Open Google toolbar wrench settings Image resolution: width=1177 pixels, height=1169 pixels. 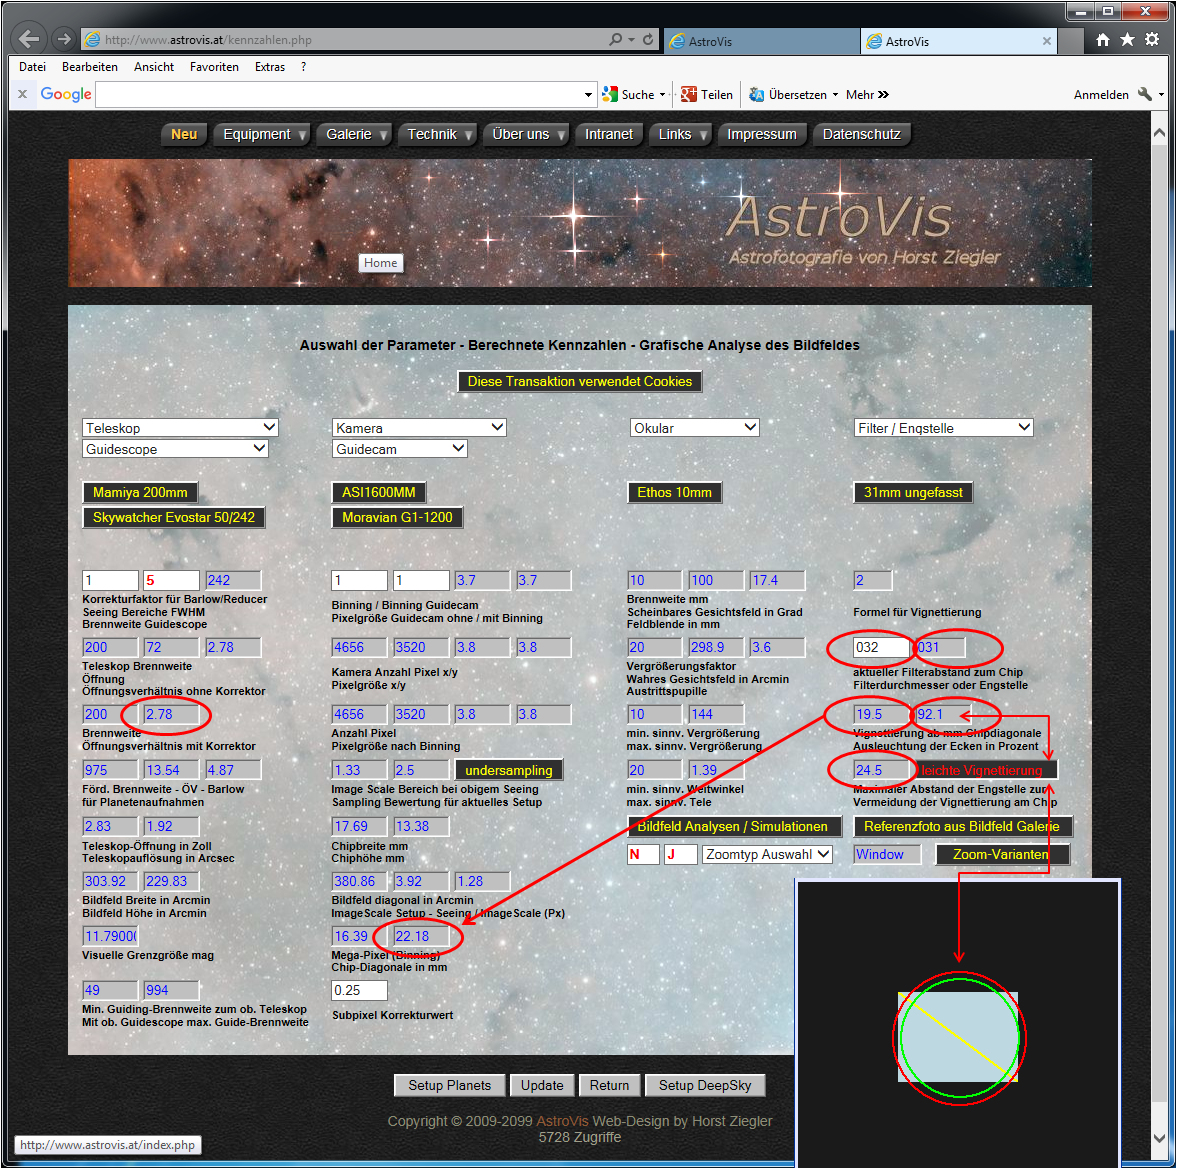coord(1144,94)
